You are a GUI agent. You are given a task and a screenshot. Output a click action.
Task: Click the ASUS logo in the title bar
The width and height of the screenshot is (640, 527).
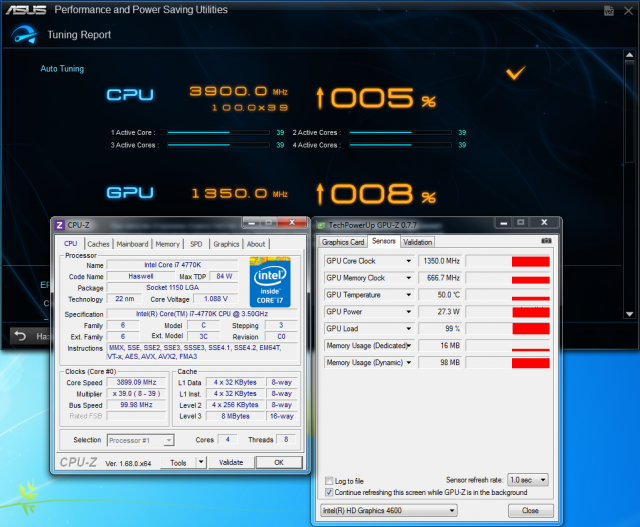point(26,10)
